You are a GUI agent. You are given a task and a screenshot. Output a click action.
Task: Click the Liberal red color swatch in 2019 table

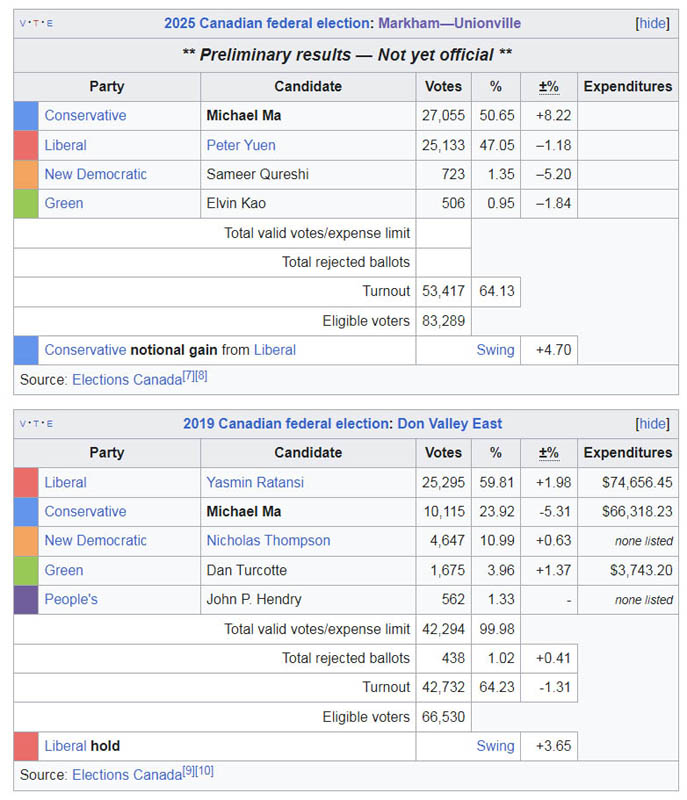coord(26,482)
